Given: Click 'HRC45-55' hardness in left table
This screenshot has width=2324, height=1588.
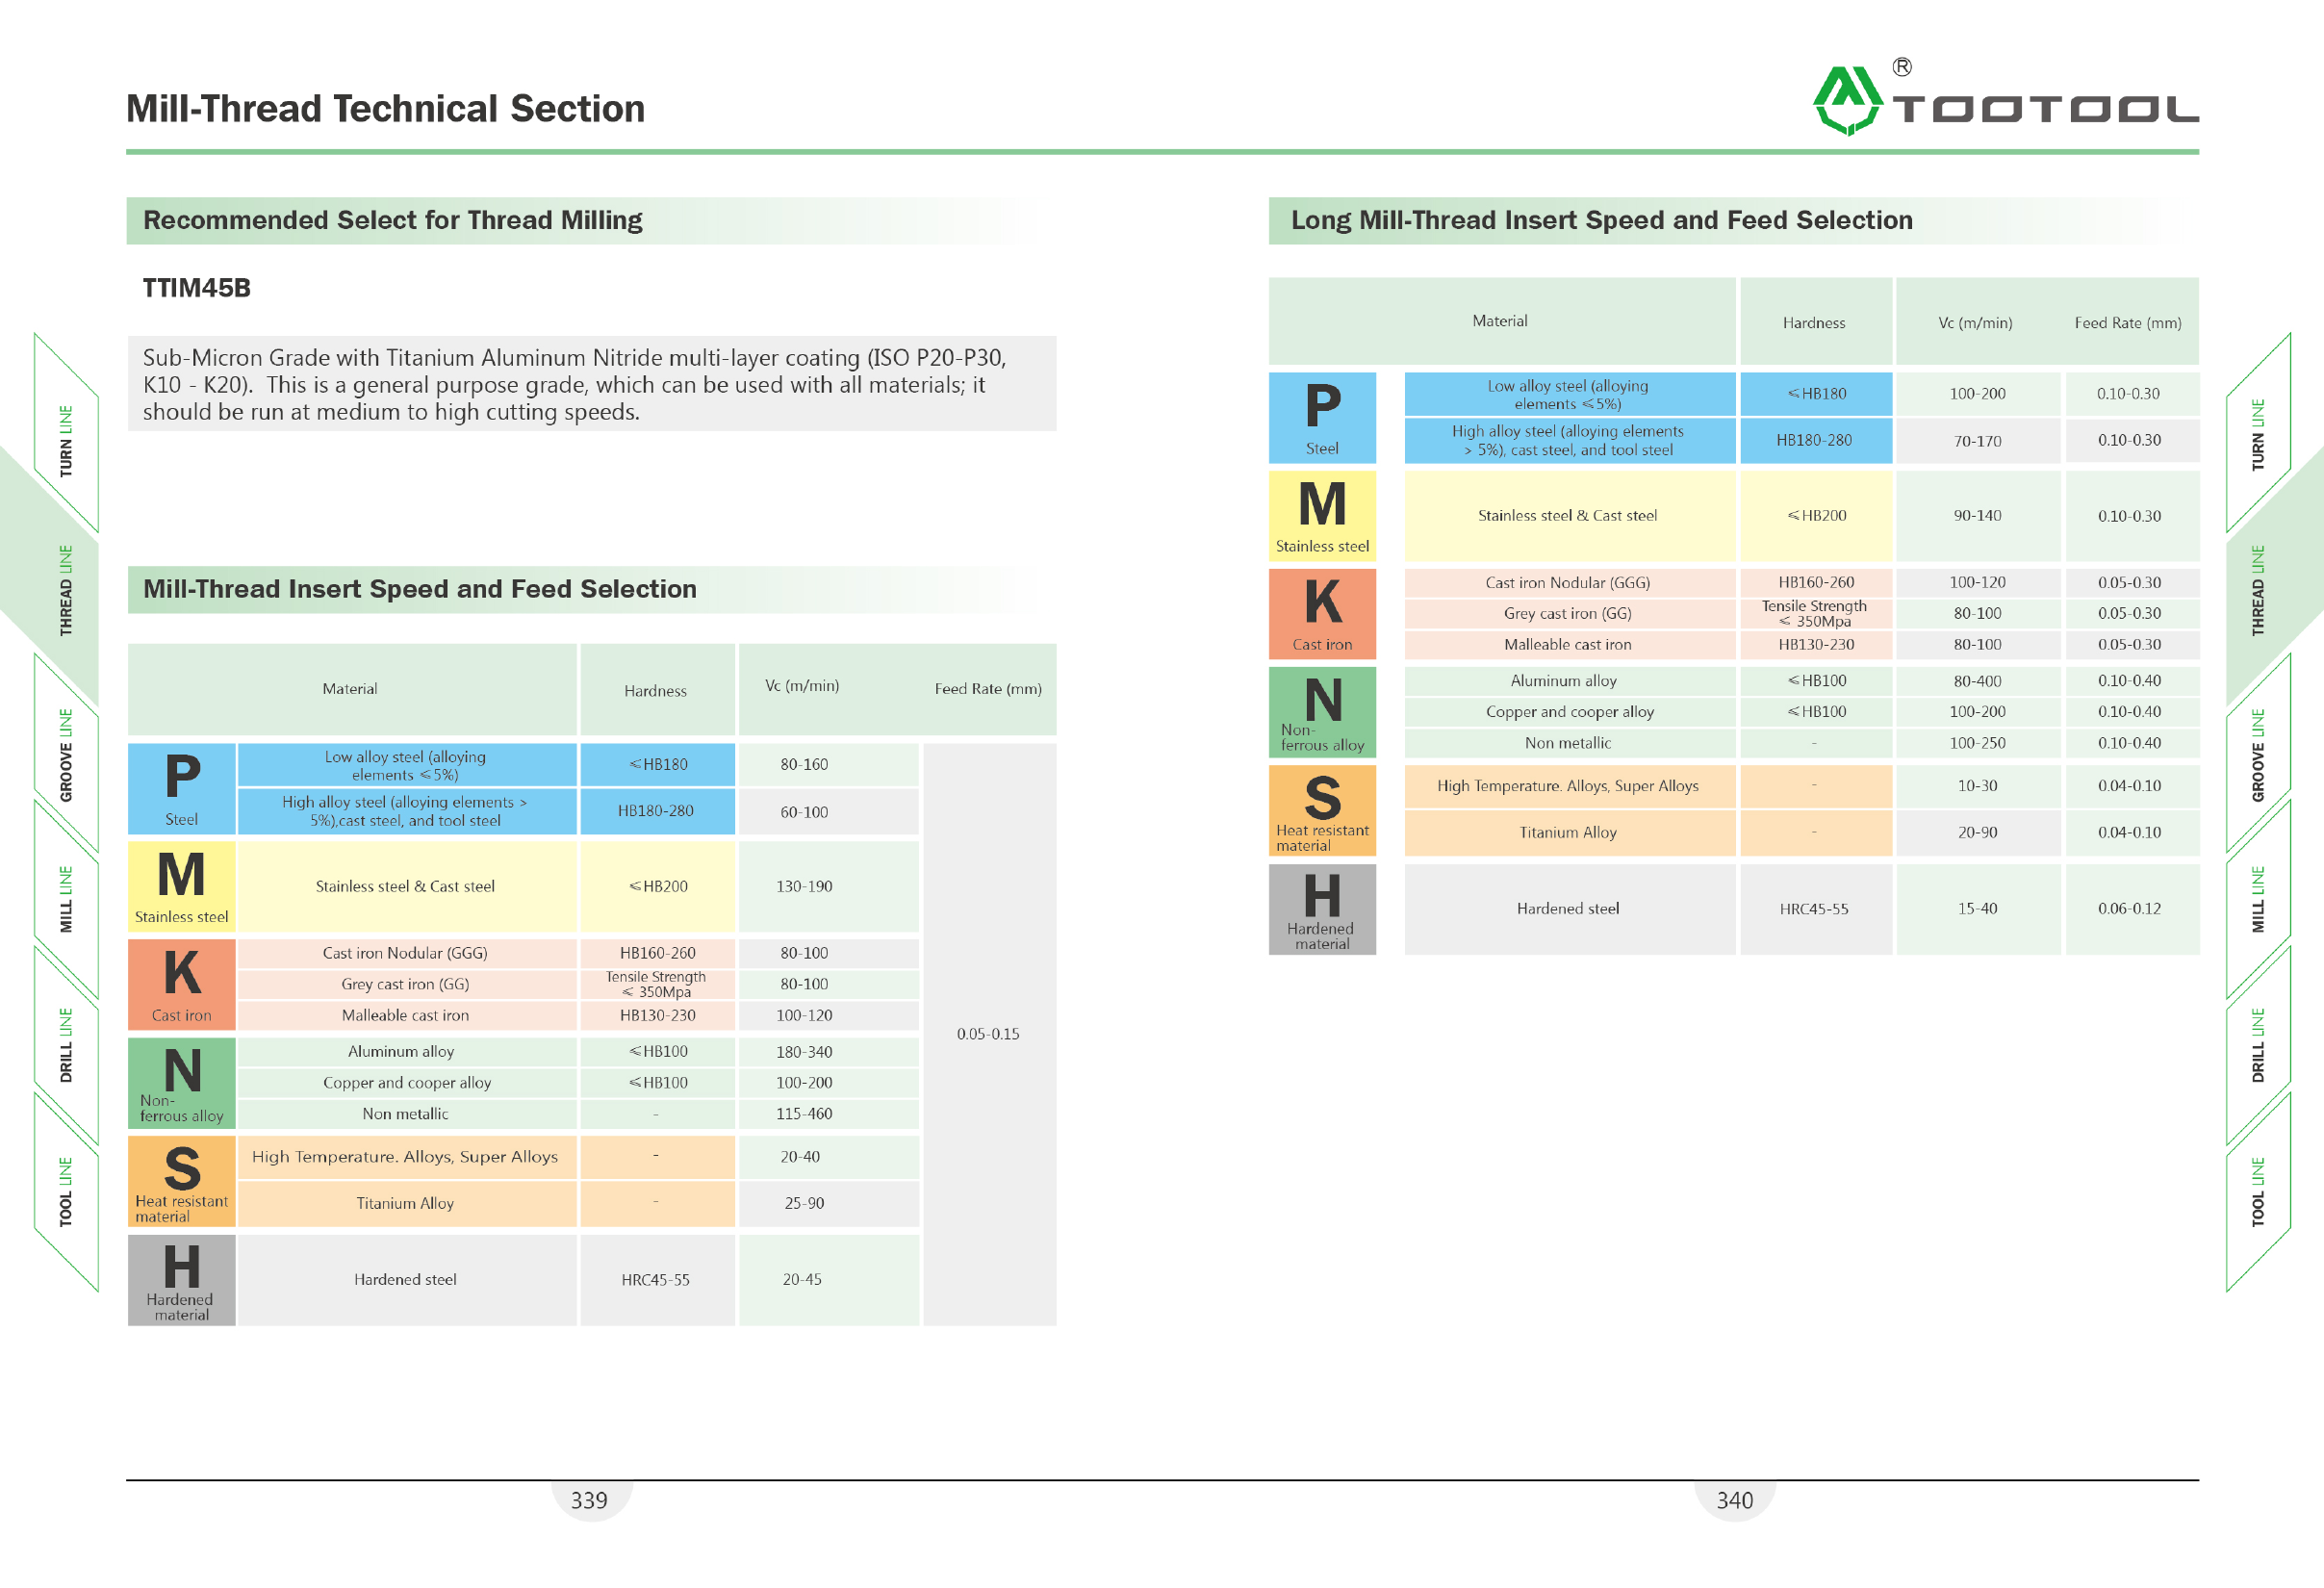Looking at the screenshot, I should pyautogui.click(x=655, y=1280).
